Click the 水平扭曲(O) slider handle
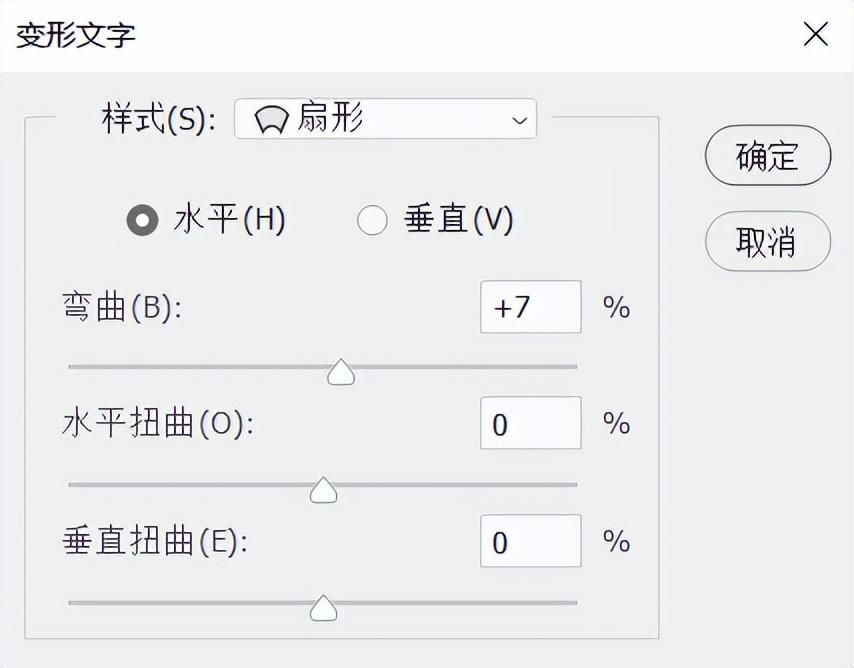Viewport: 854px width, 668px height. (323, 490)
